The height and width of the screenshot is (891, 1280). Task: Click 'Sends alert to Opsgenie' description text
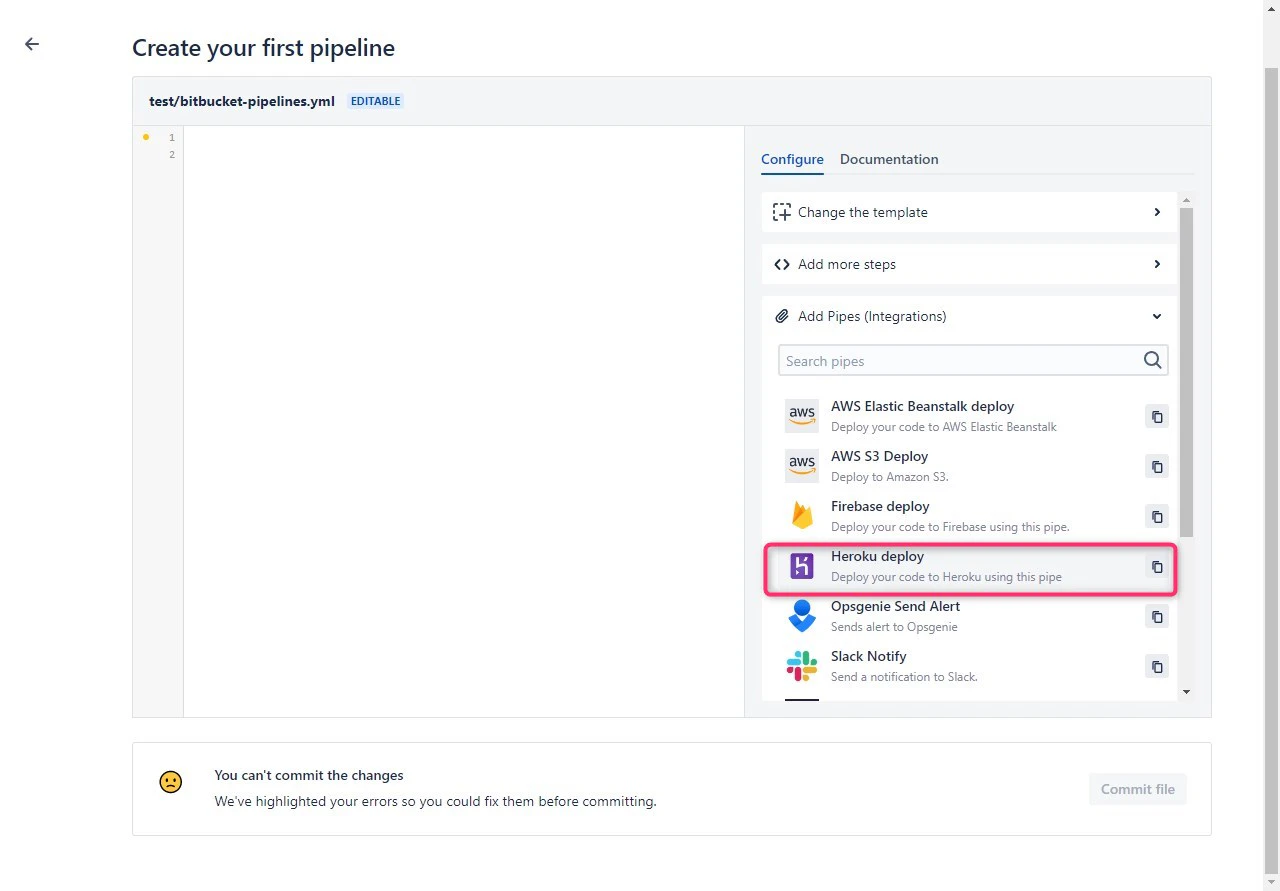click(894, 627)
